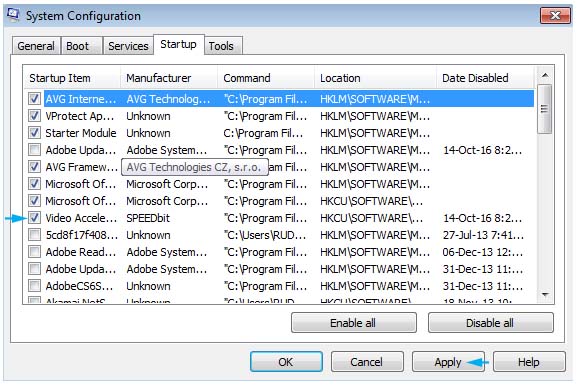The image size is (577, 385).
Task: Click the scroll down arrow in the startup list
Action: pos(545,294)
